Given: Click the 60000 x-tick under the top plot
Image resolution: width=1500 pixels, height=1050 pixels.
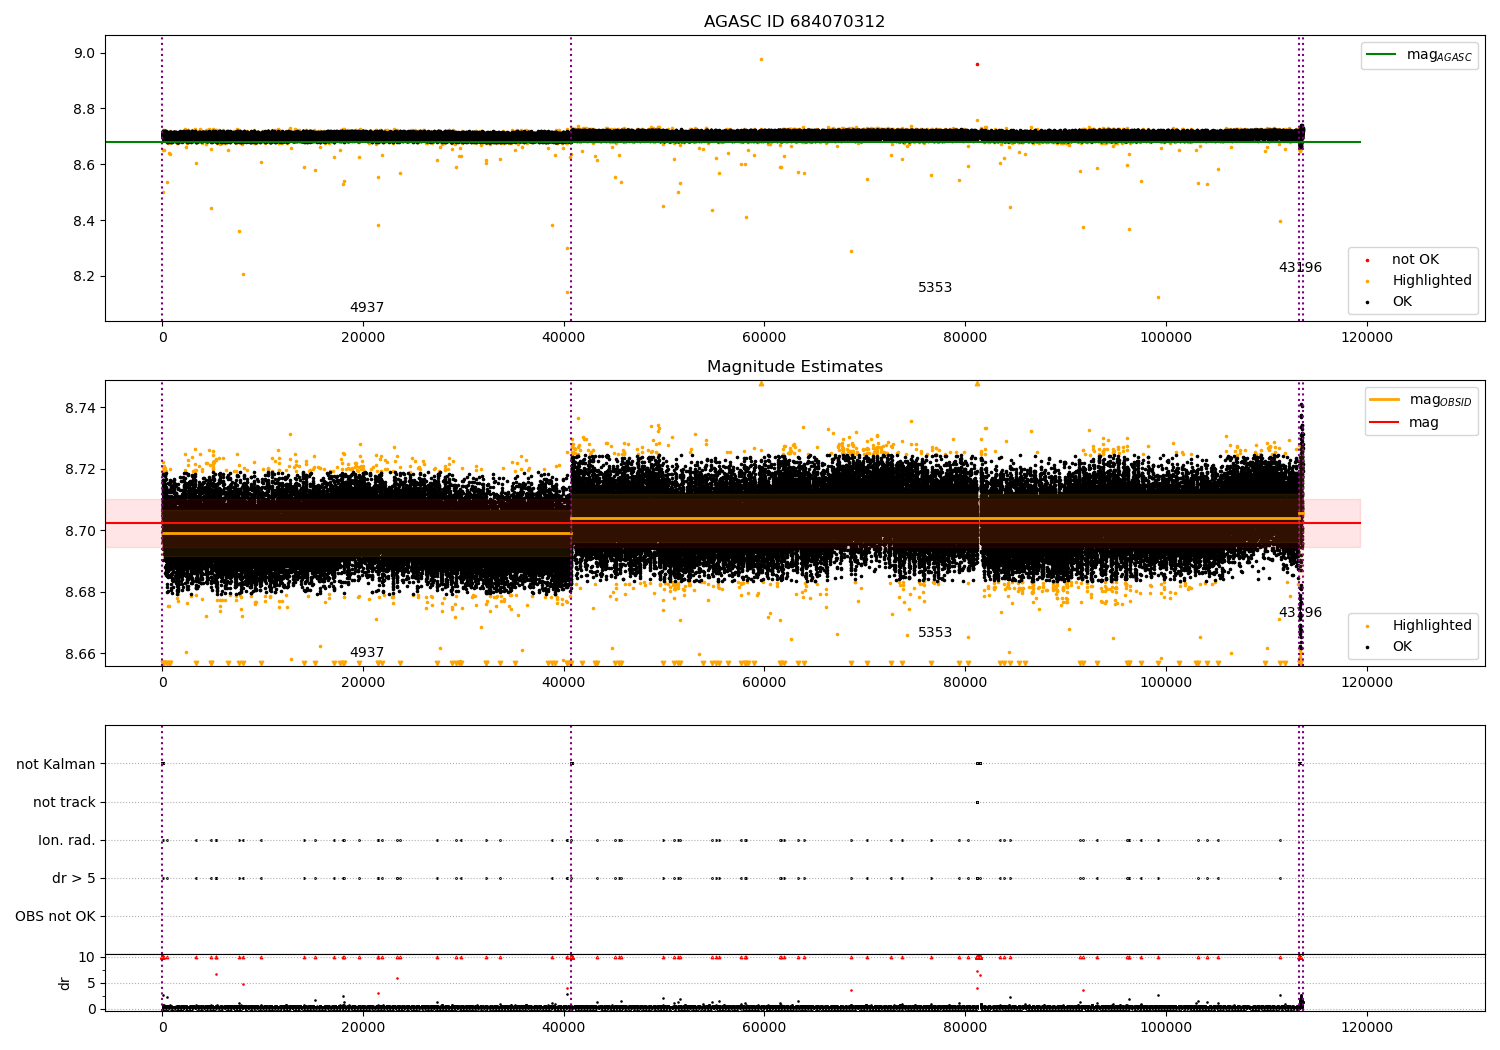Looking at the screenshot, I should click(x=764, y=337).
